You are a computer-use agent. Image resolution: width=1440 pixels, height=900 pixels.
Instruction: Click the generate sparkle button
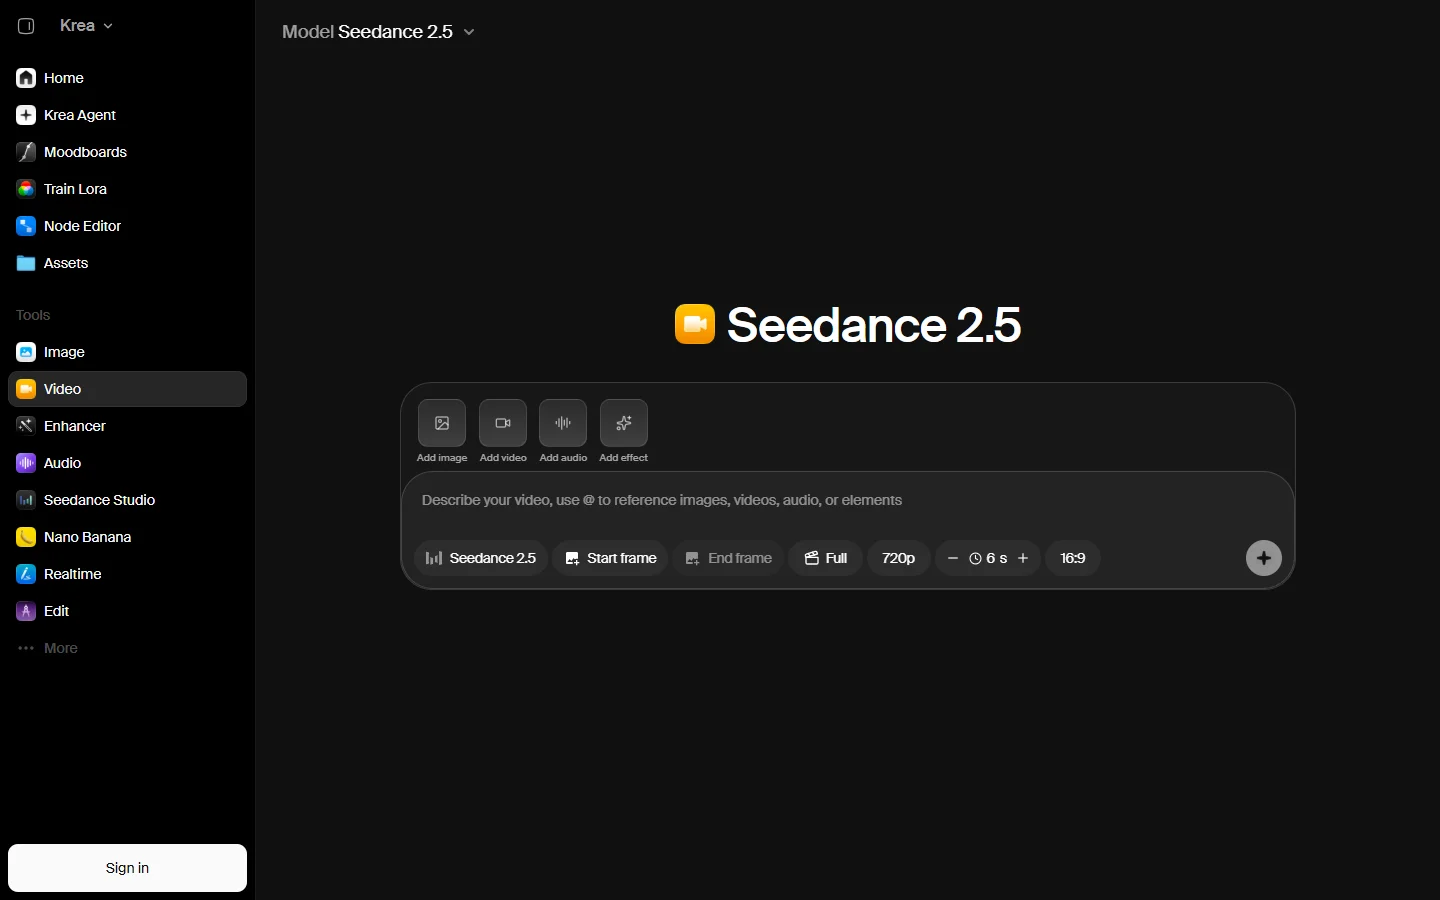pos(1264,558)
